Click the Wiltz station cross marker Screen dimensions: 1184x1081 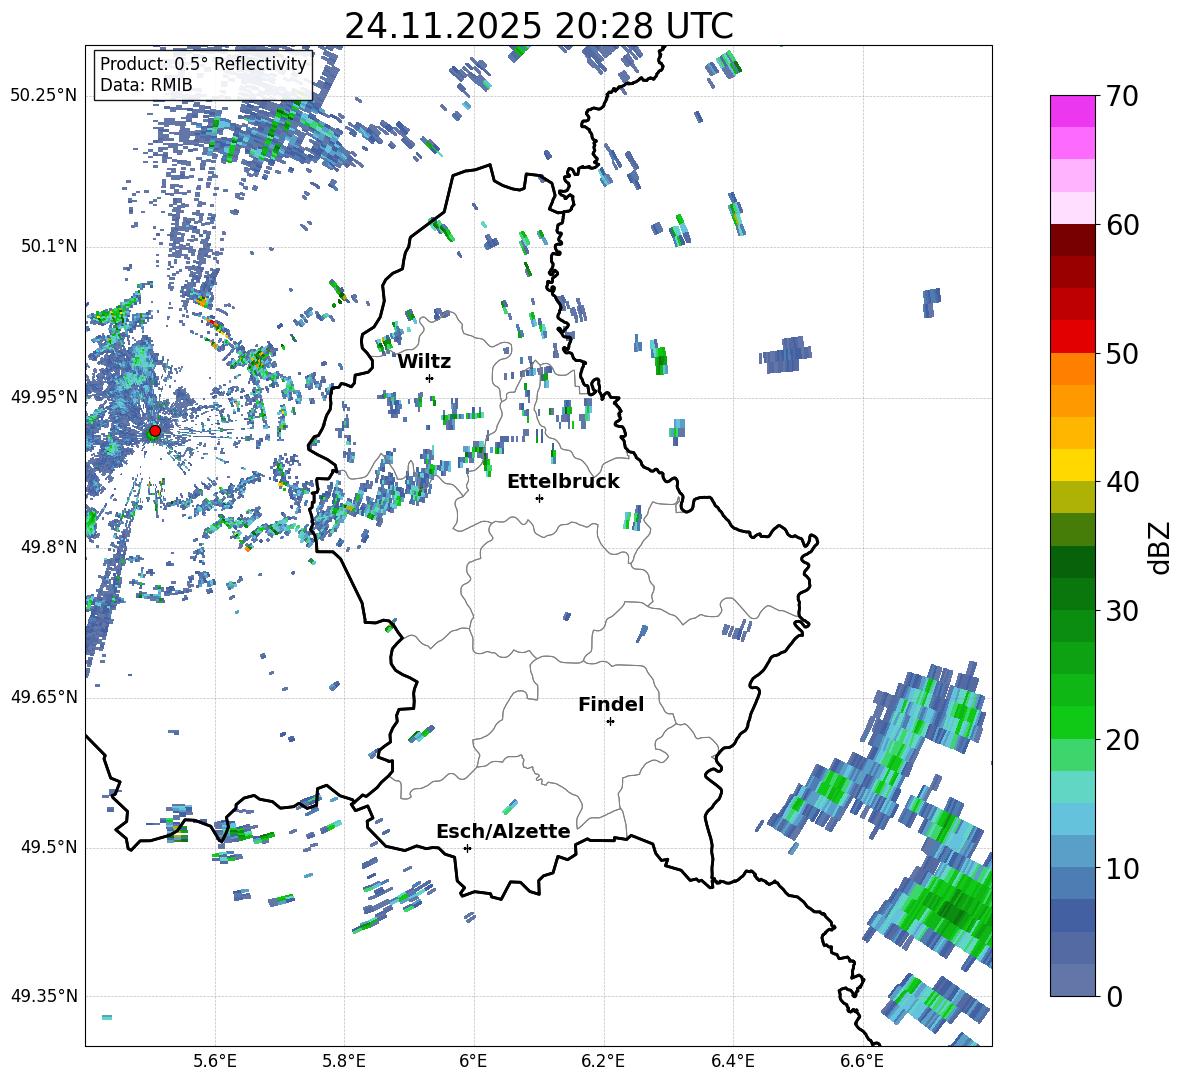(x=430, y=378)
